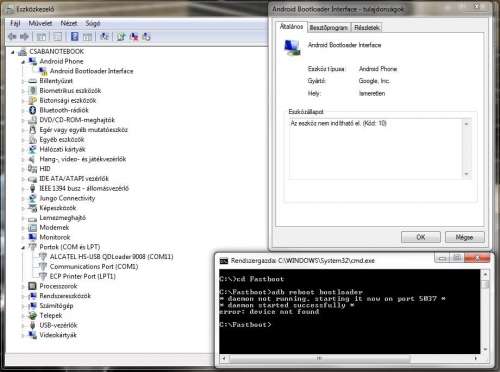
Task: Click the Hálózati kártyák network icon
Action: click(x=33, y=149)
